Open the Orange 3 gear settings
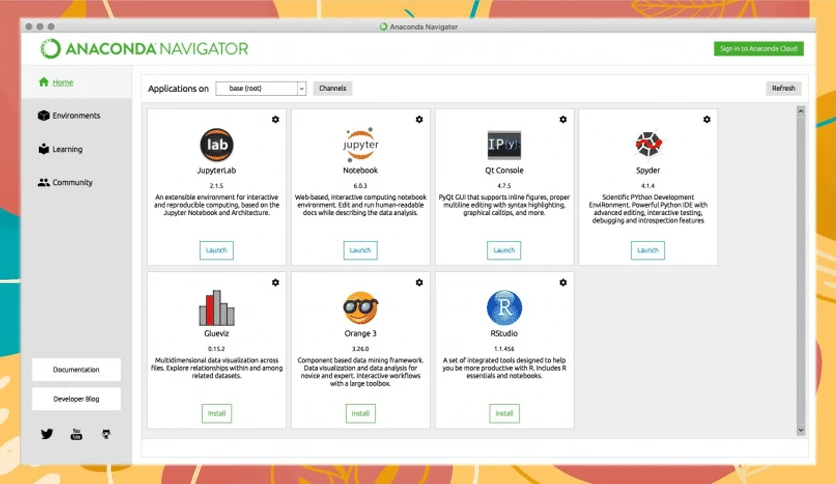This screenshot has height=484, width=836. pos(419,283)
